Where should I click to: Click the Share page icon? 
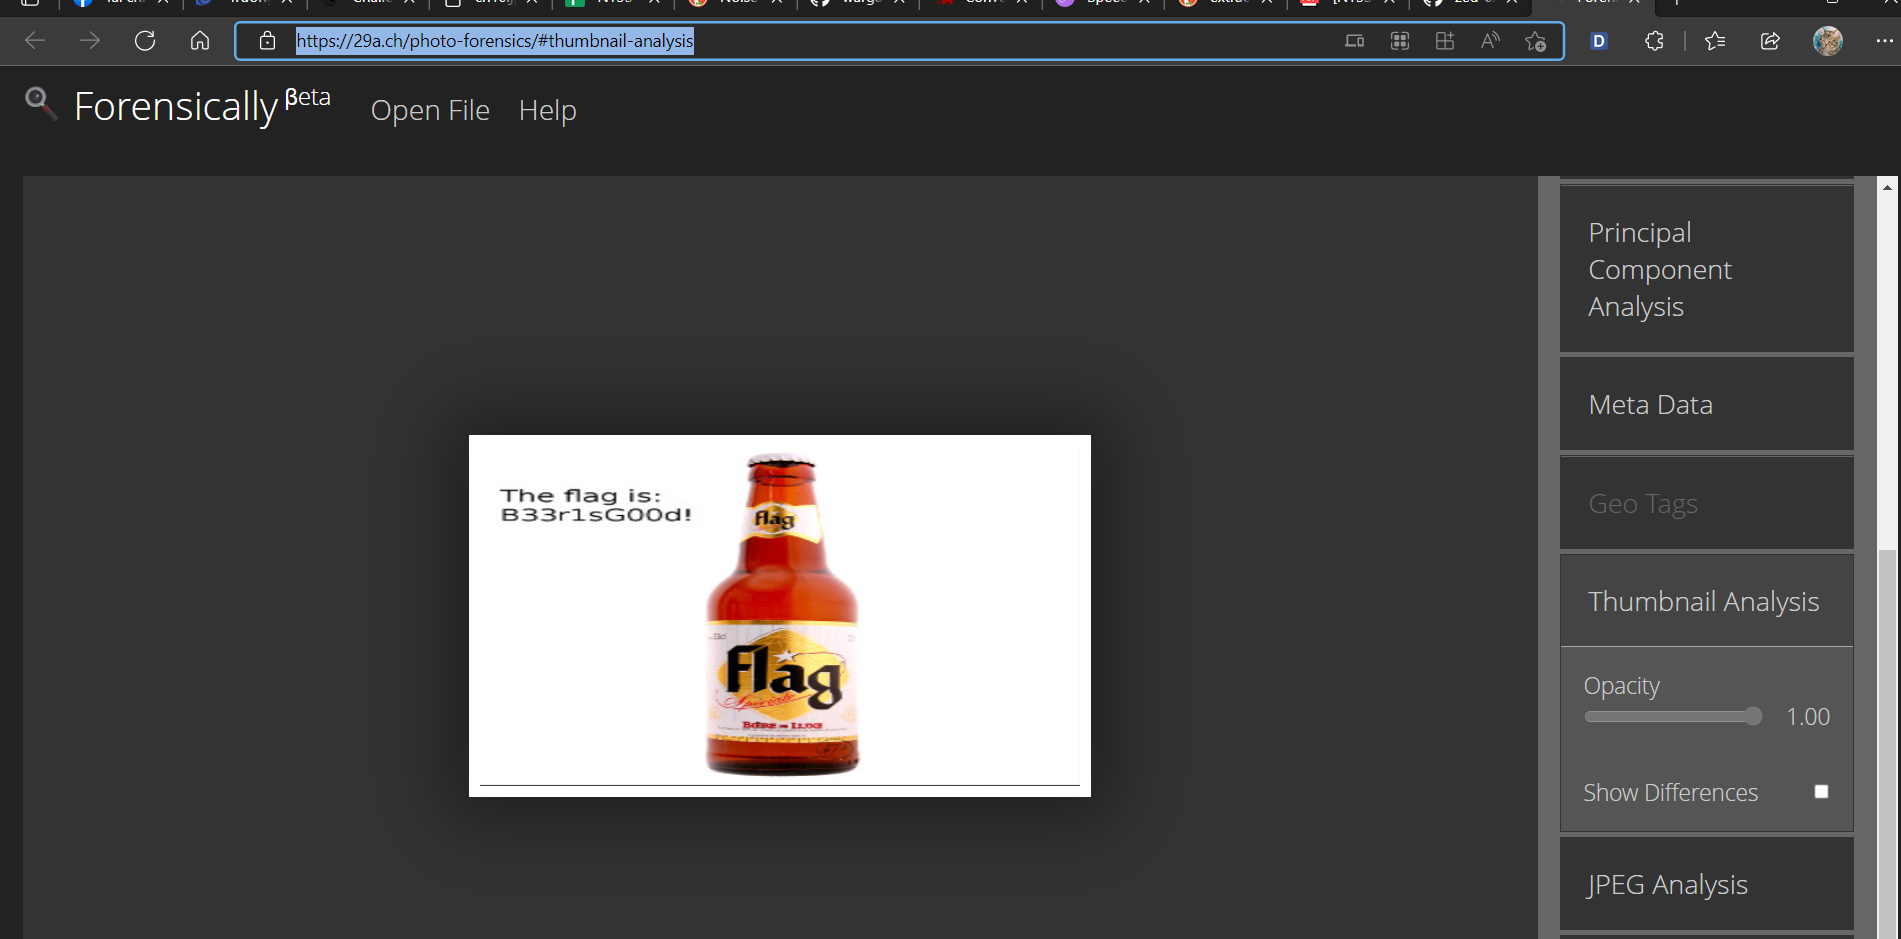tap(1770, 41)
